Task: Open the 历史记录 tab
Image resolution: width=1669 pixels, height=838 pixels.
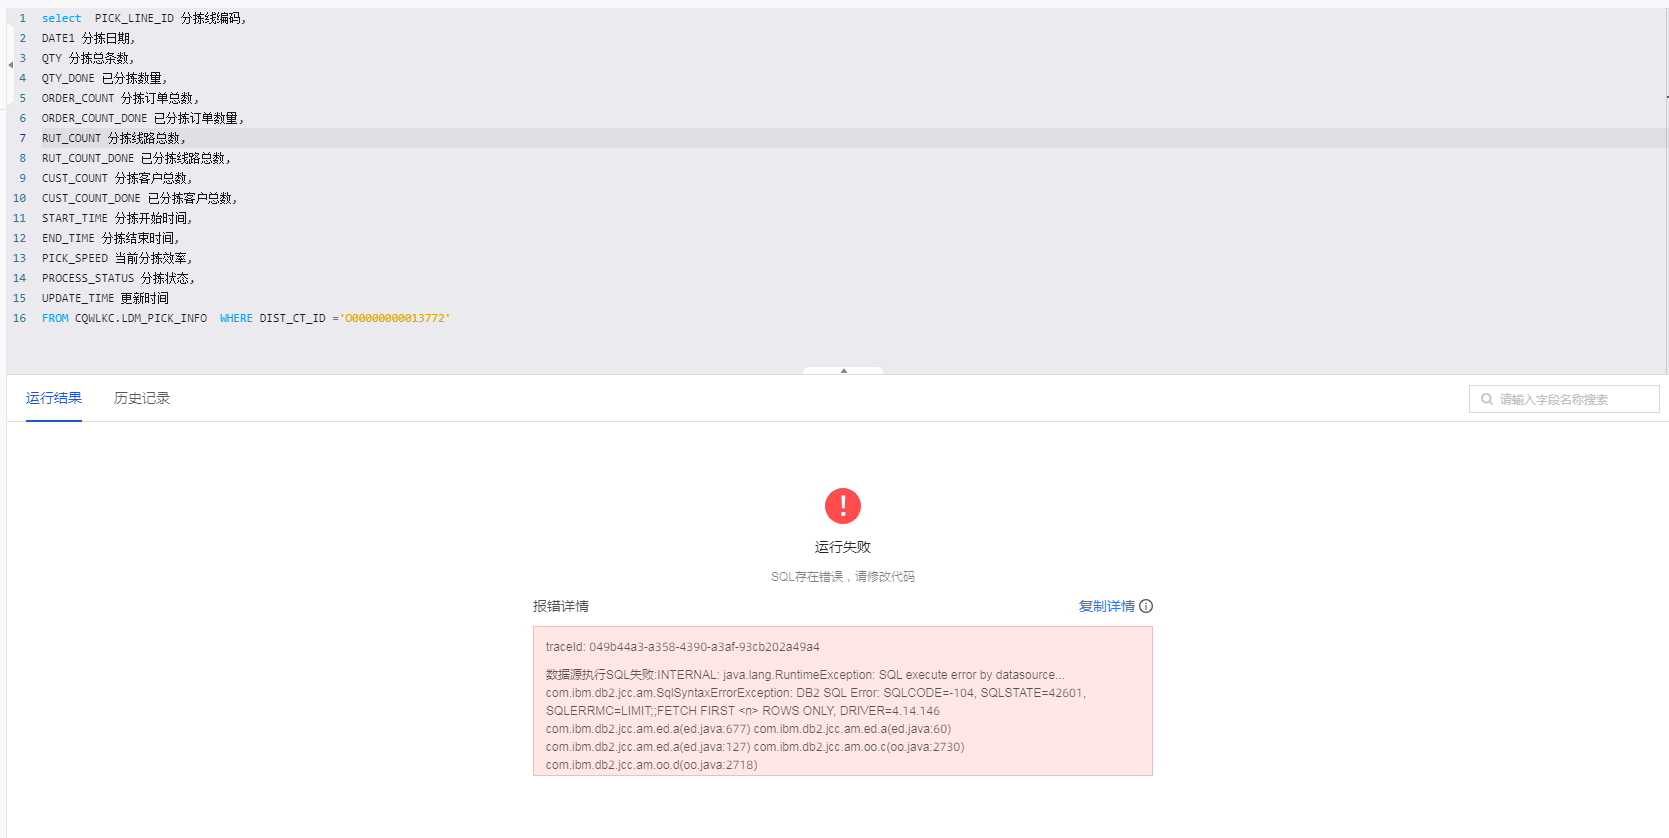Action: coord(142,398)
